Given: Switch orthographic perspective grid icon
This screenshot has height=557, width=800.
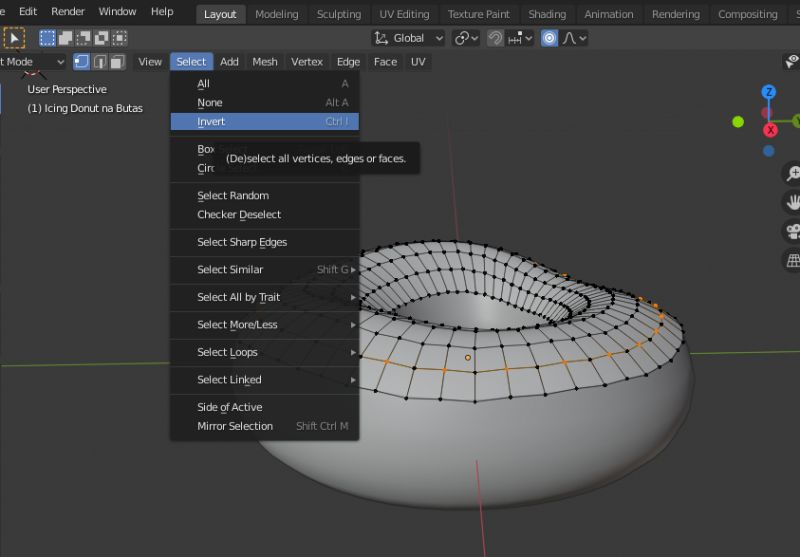Looking at the screenshot, I should tap(792, 260).
